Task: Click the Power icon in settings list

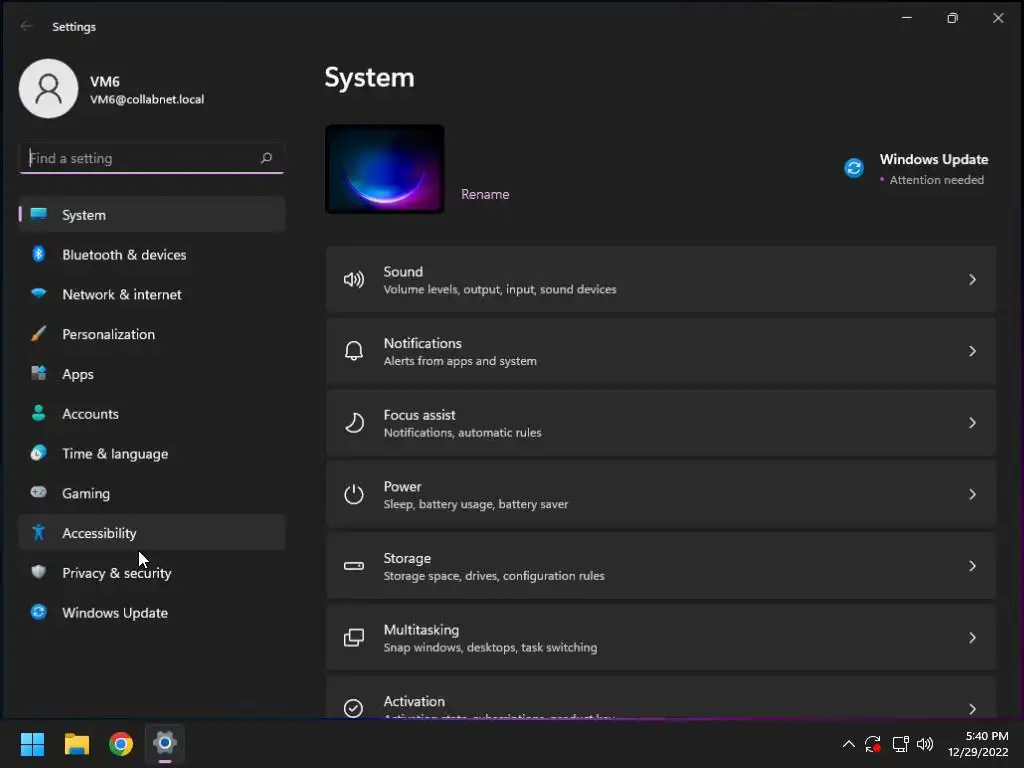Action: pyautogui.click(x=354, y=494)
